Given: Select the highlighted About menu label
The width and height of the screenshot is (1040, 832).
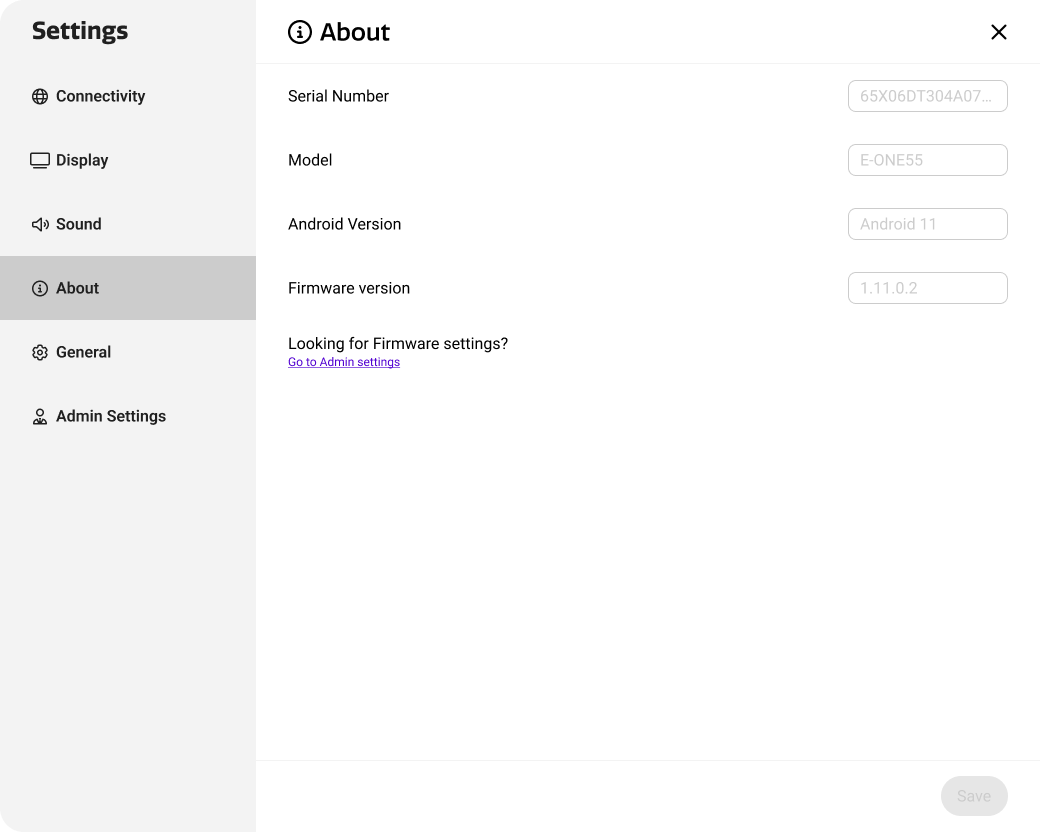Looking at the screenshot, I should point(77,288).
